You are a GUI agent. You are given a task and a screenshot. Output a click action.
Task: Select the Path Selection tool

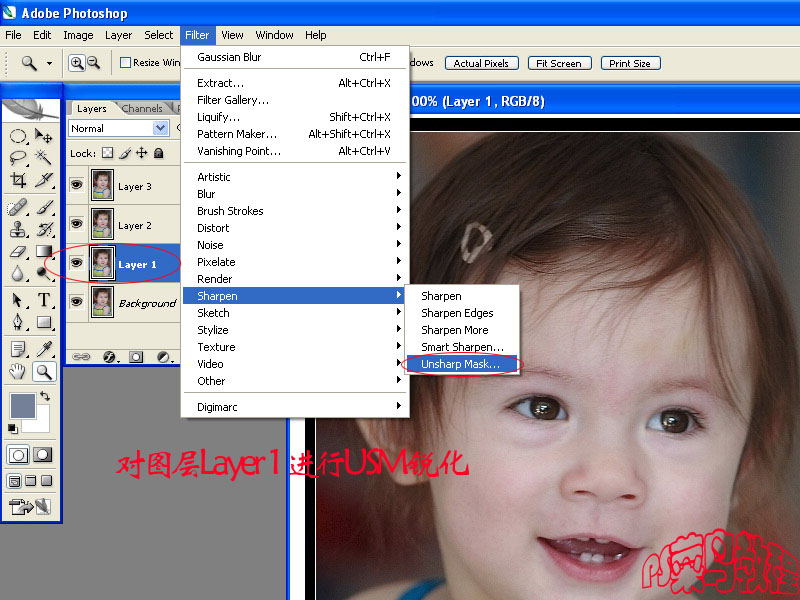tap(18, 300)
